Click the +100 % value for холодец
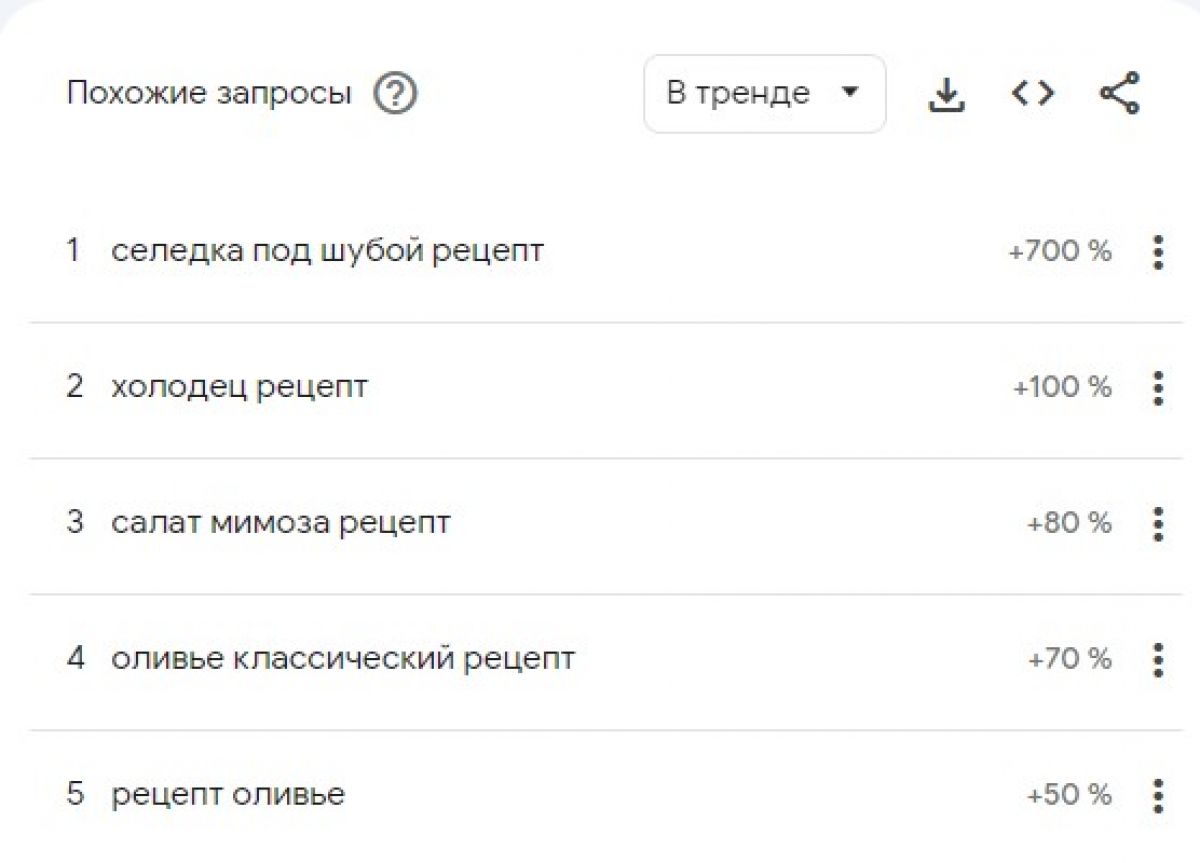1200x863 pixels. pyautogui.click(x=1062, y=387)
